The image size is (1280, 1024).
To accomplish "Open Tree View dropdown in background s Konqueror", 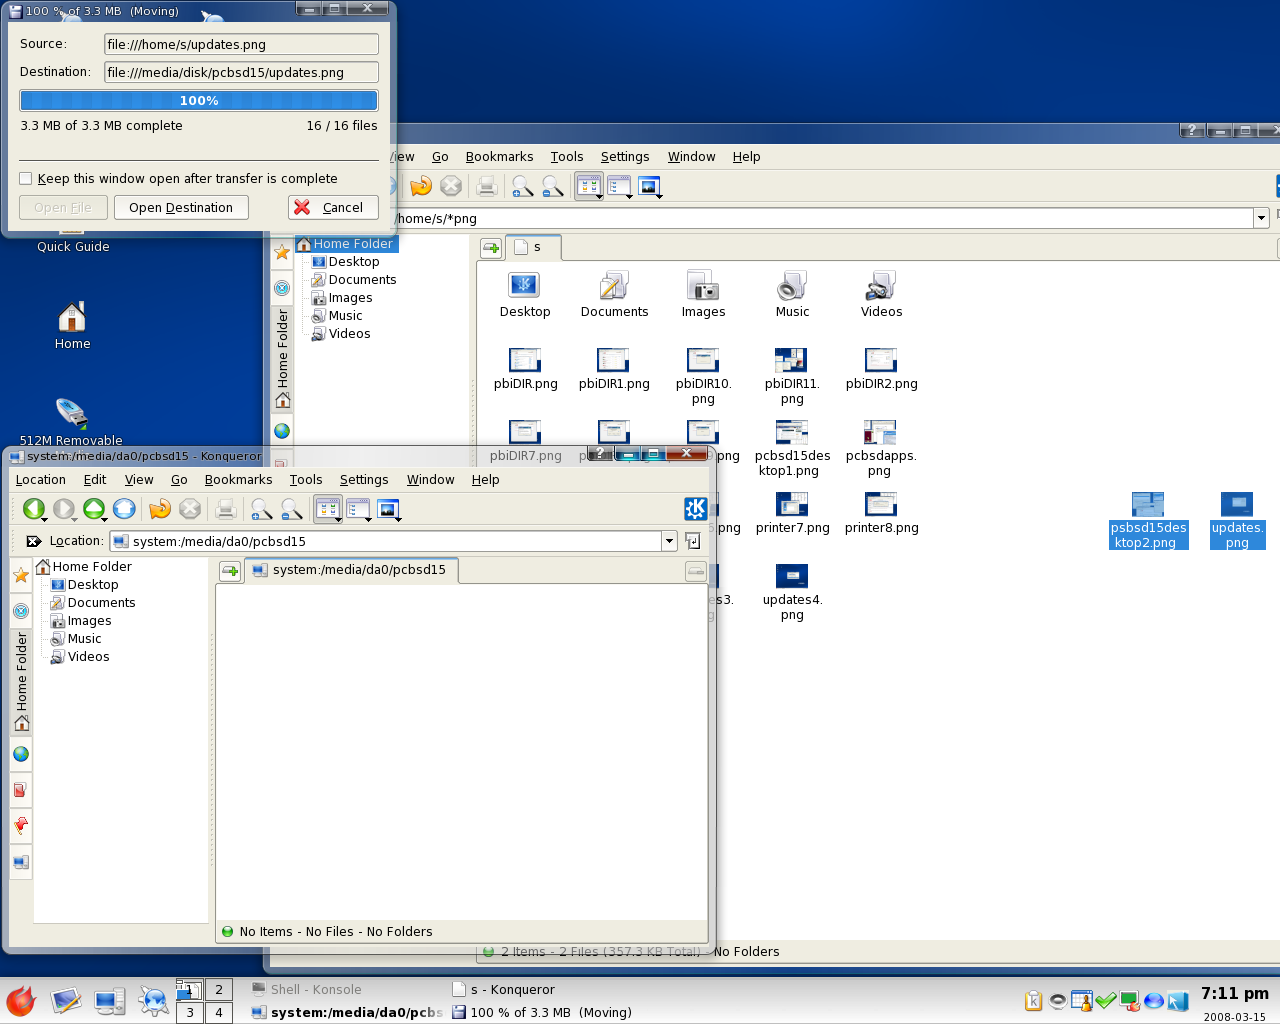I will pyautogui.click(x=619, y=187).
